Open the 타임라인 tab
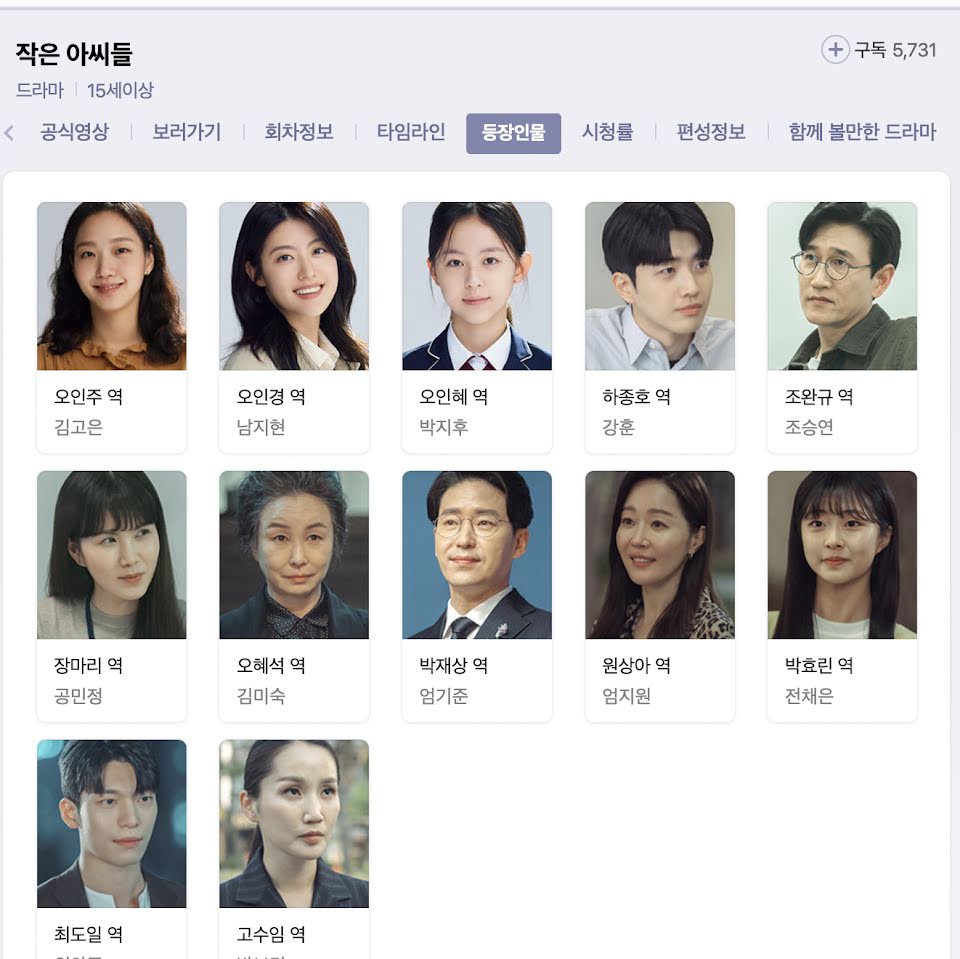The width and height of the screenshot is (960, 959). pyautogui.click(x=411, y=132)
